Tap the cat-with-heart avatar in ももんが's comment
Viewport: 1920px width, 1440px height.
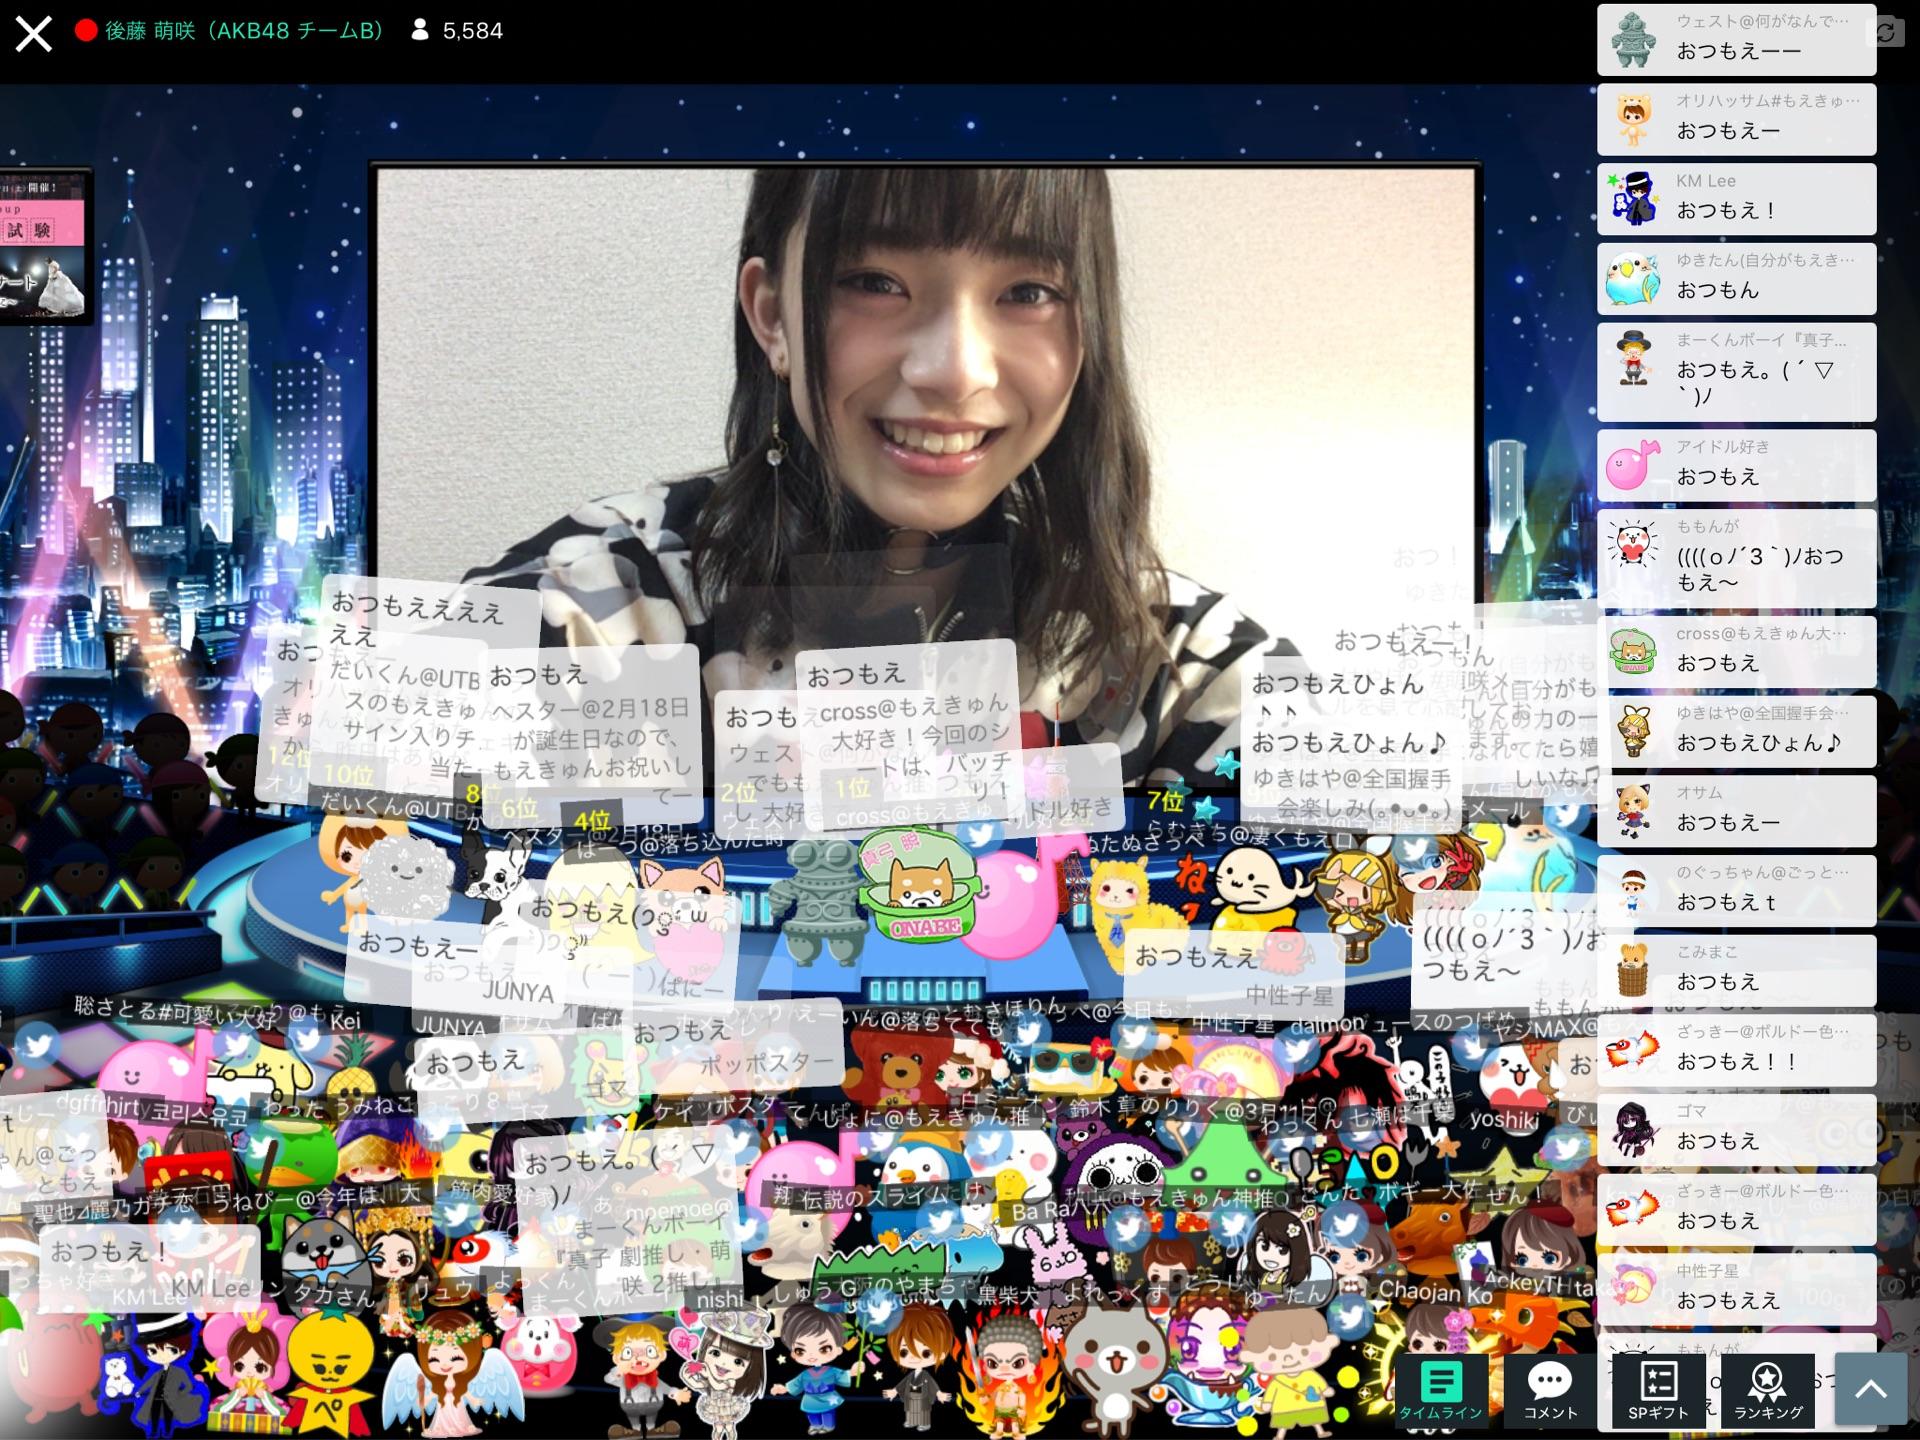pos(1633,545)
